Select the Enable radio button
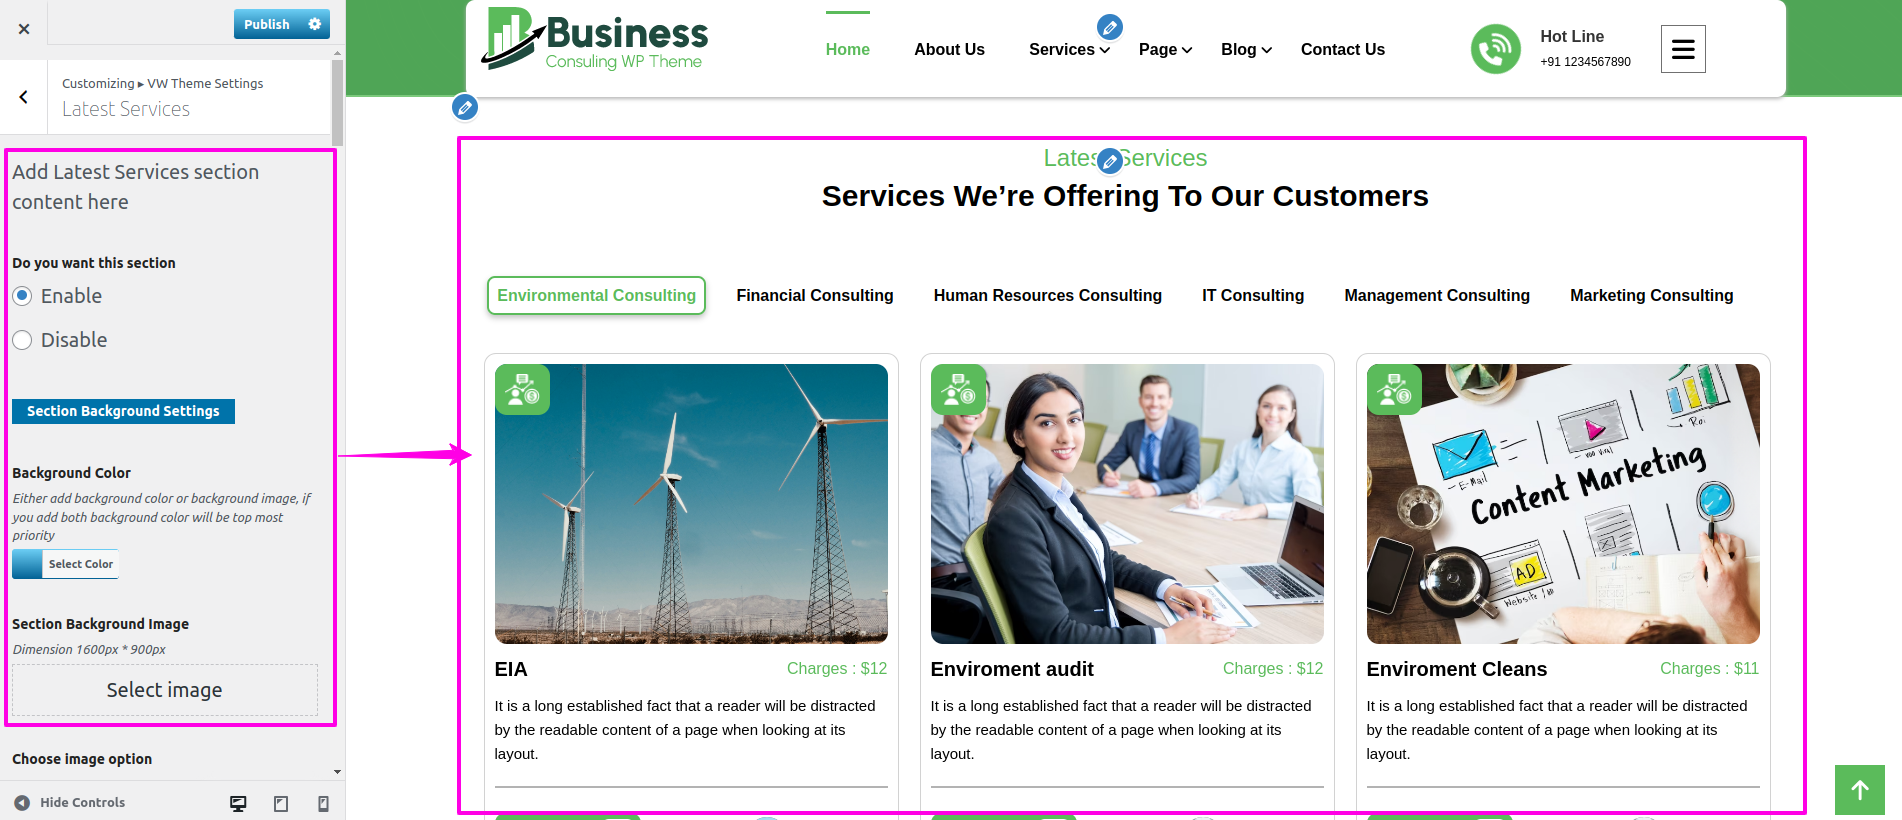The height and width of the screenshot is (820, 1902). [23, 296]
